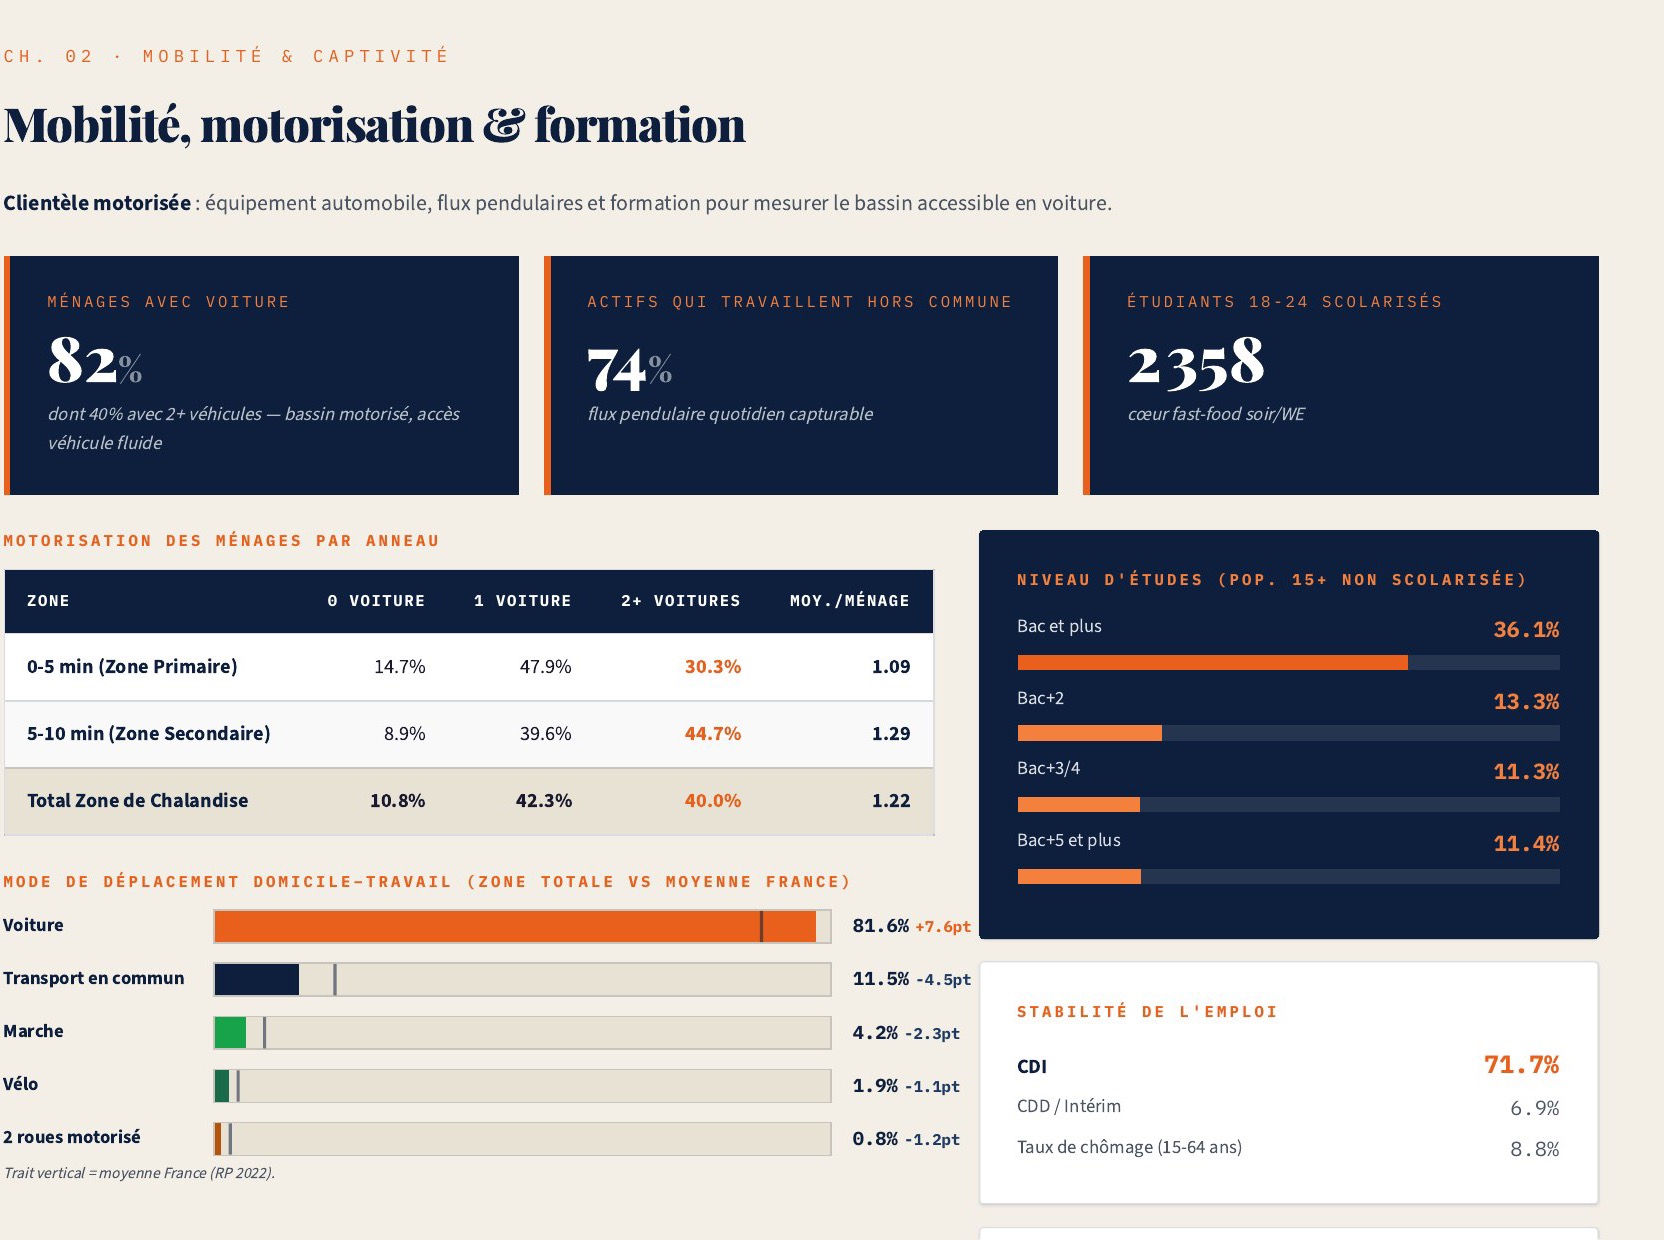1664x1240 pixels.
Task: Click the 'STABILITÉ DE L'EMPLOI' heading
Action: pos(1147,1012)
